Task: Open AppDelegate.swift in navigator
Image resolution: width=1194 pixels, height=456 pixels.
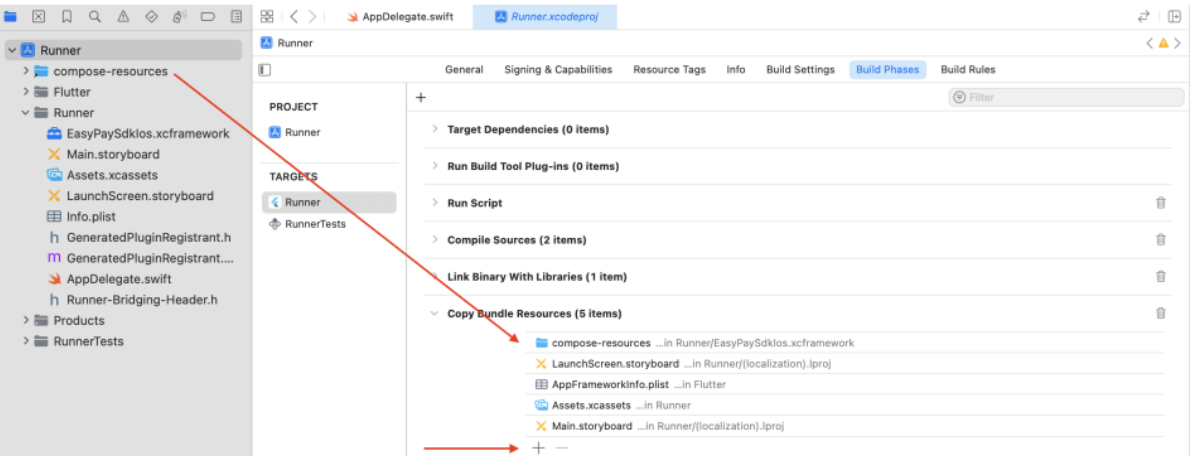Action: [109, 279]
